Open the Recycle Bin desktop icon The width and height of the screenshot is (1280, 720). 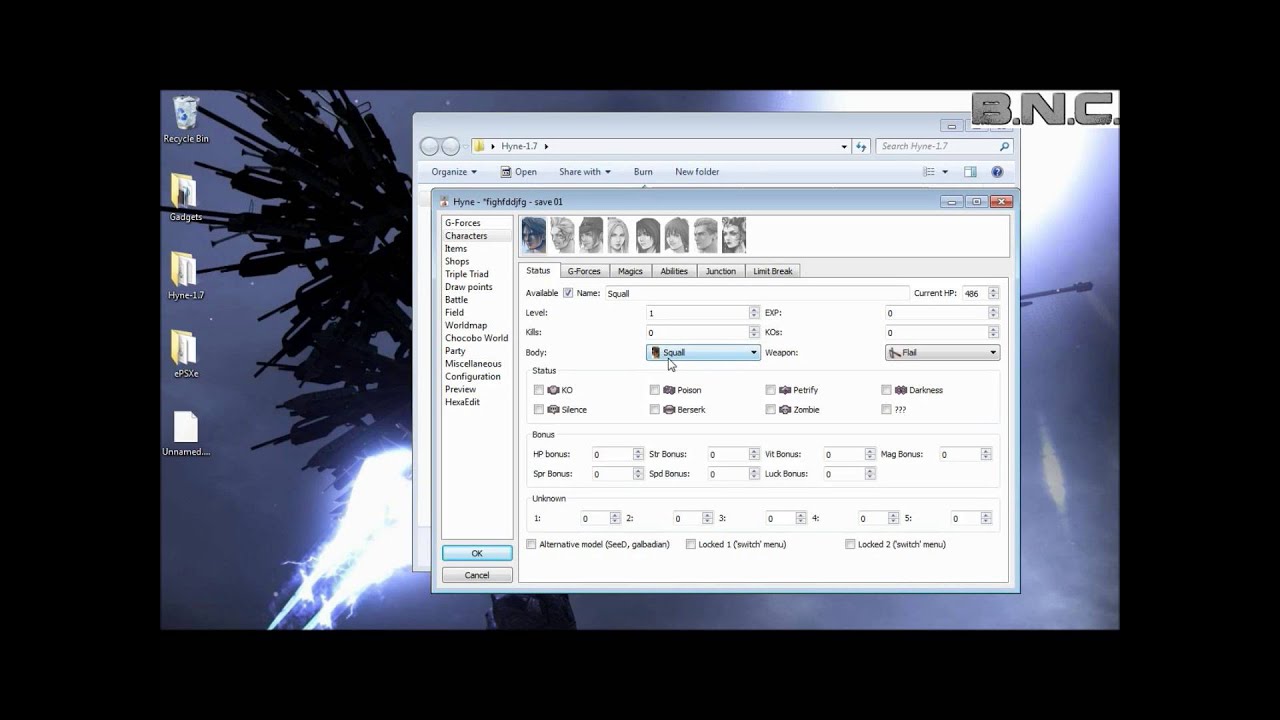pos(186,120)
